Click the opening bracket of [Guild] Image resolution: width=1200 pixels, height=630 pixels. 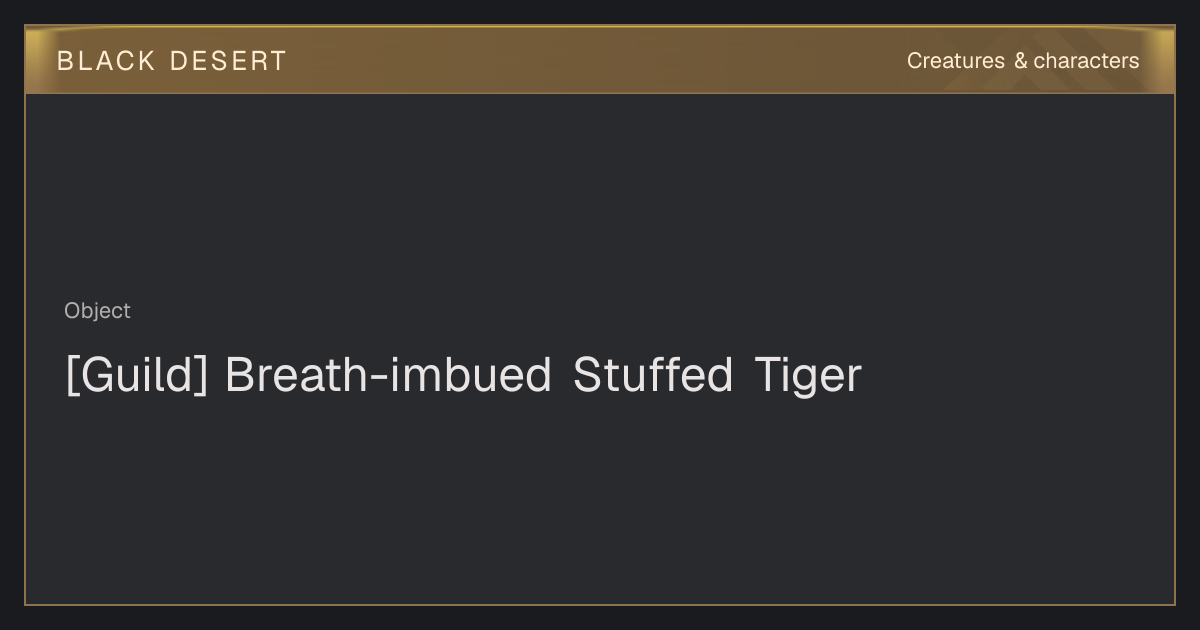point(71,377)
